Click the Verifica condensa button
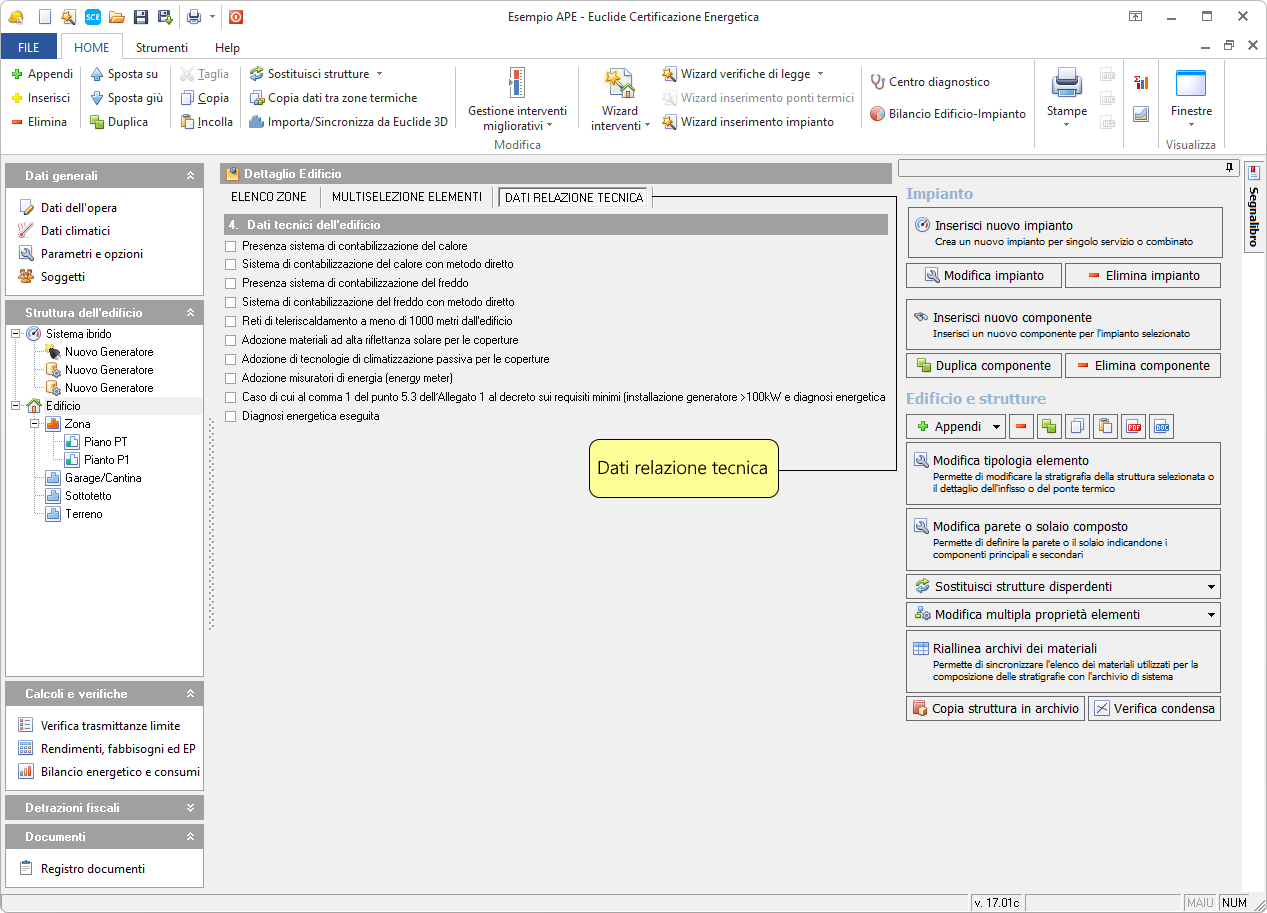 click(1154, 709)
